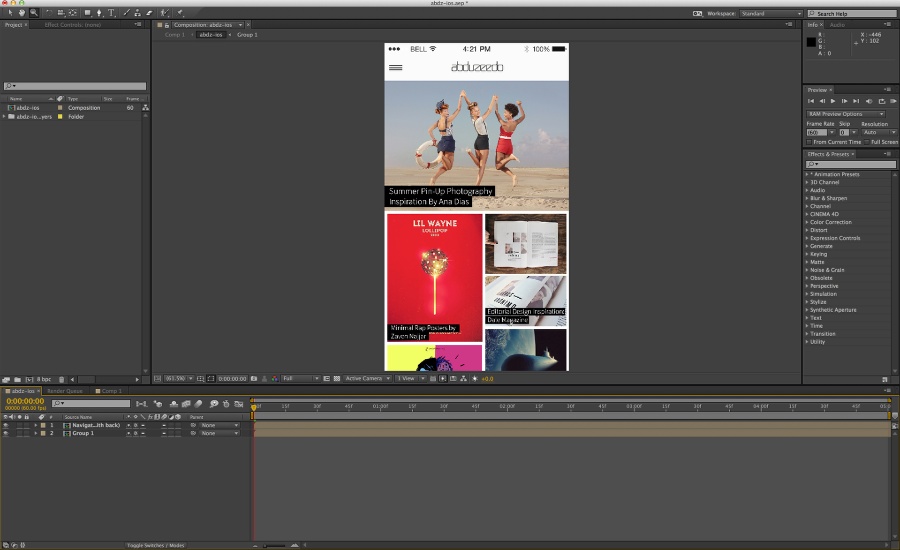Play the preview
This screenshot has height=550, width=900.
tap(833, 101)
